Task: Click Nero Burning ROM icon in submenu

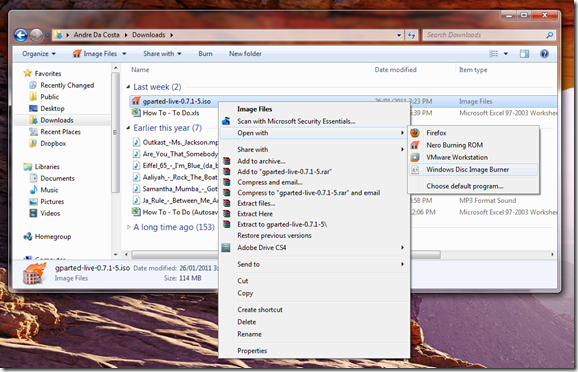Action: pos(415,145)
